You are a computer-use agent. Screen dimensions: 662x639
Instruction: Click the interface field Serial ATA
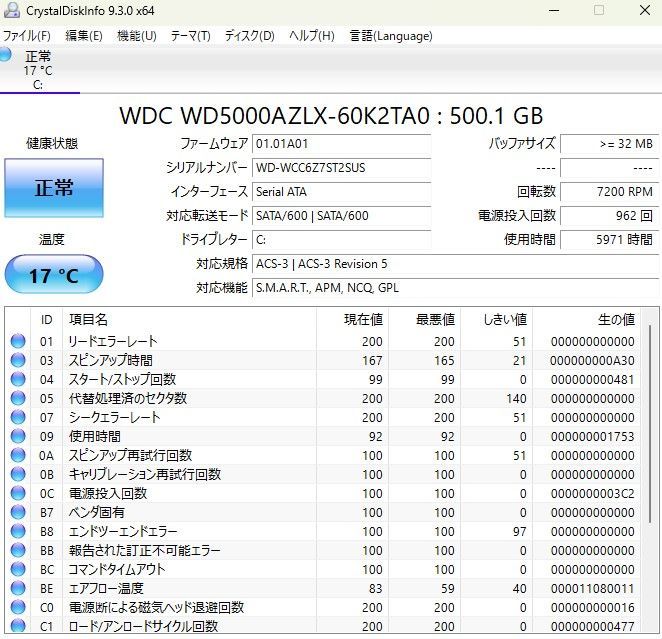coord(342,192)
